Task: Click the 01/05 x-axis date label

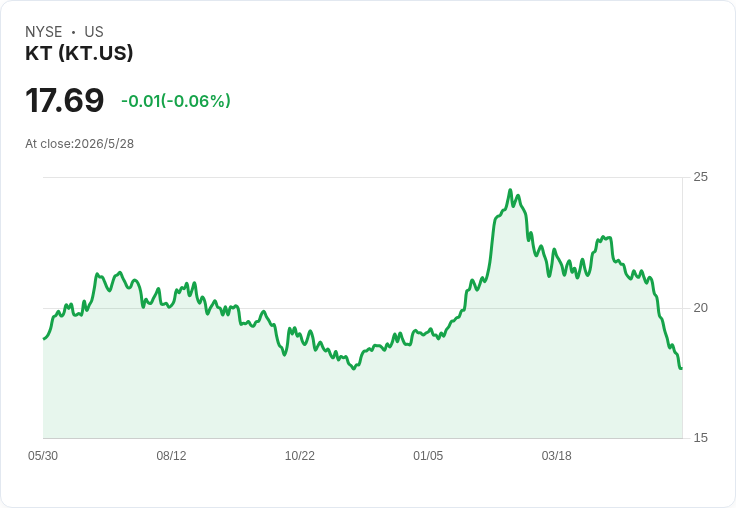Action: point(428,455)
